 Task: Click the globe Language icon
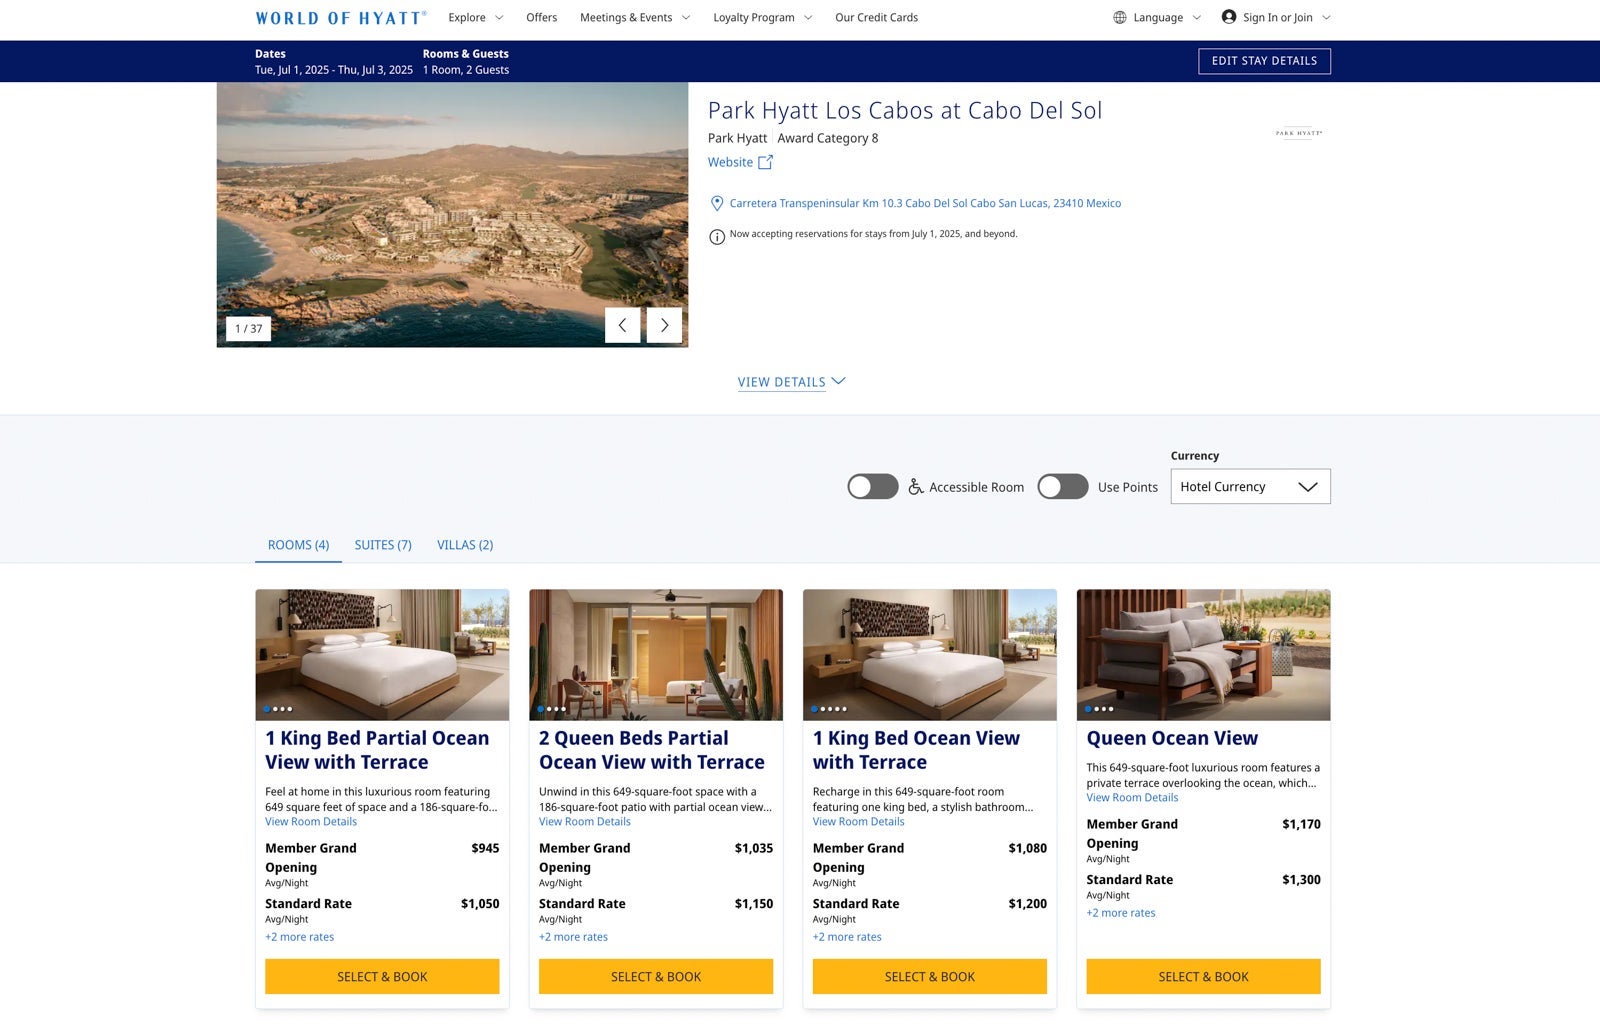coord(1120,17)
